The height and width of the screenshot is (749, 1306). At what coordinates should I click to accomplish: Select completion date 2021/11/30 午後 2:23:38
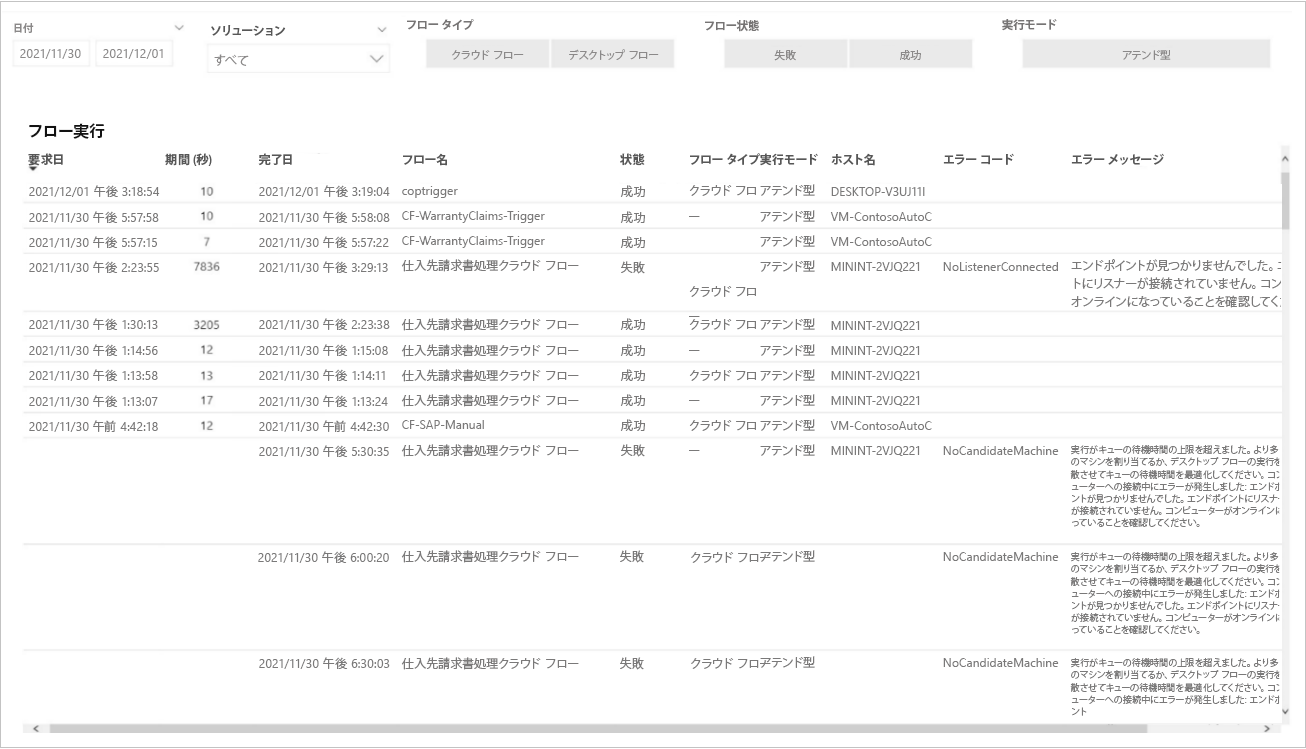[x=323, y=324]
